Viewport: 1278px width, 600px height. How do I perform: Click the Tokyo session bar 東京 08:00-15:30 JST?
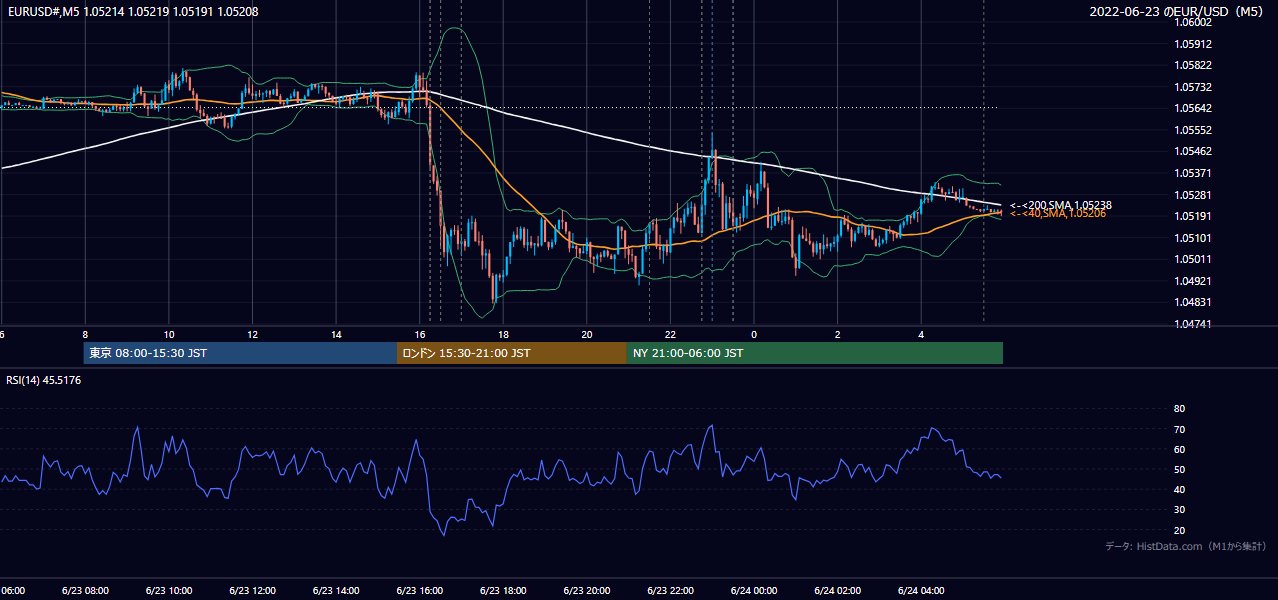240,353
